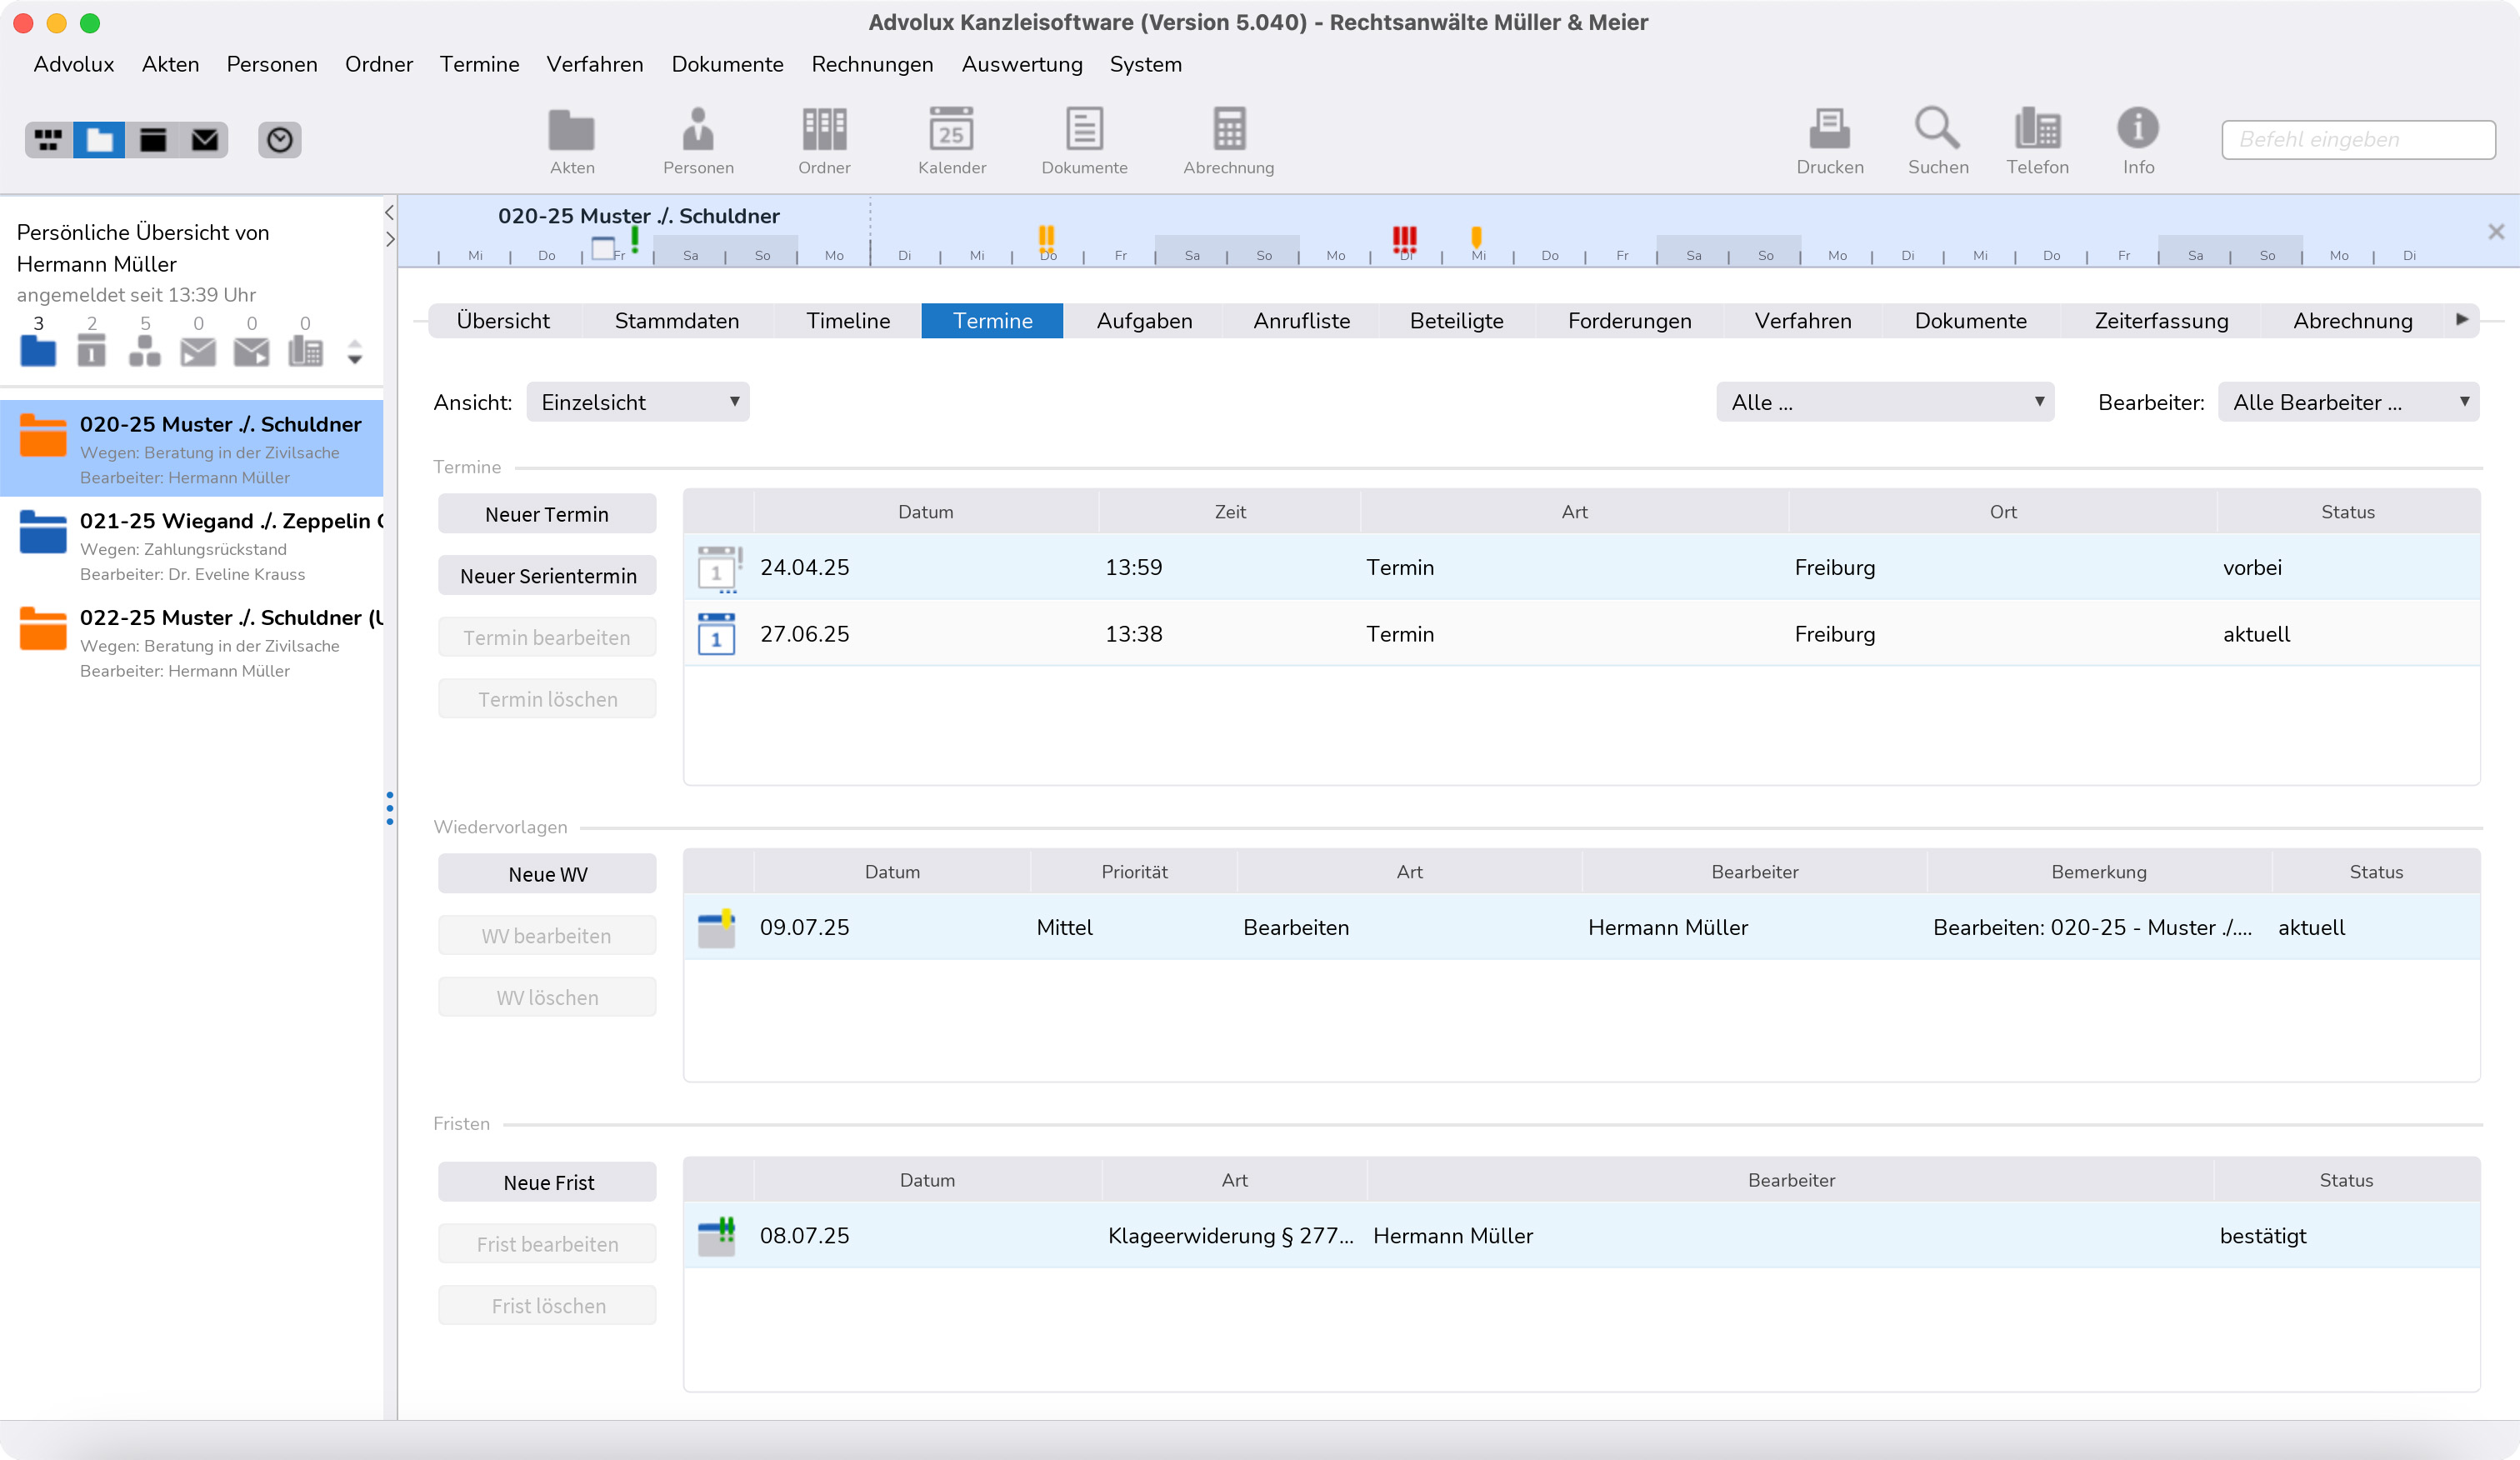The height and width of the screenshot is (1460, 2520).
Task: Click Frist icon for 08.07.25
Action: pos(716,1236)
